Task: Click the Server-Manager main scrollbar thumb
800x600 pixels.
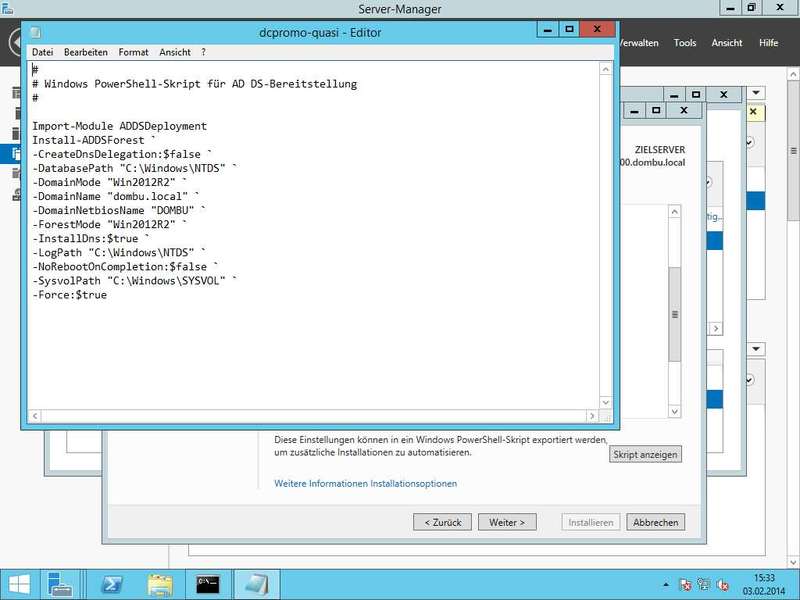Action: (x=793, y=151)
